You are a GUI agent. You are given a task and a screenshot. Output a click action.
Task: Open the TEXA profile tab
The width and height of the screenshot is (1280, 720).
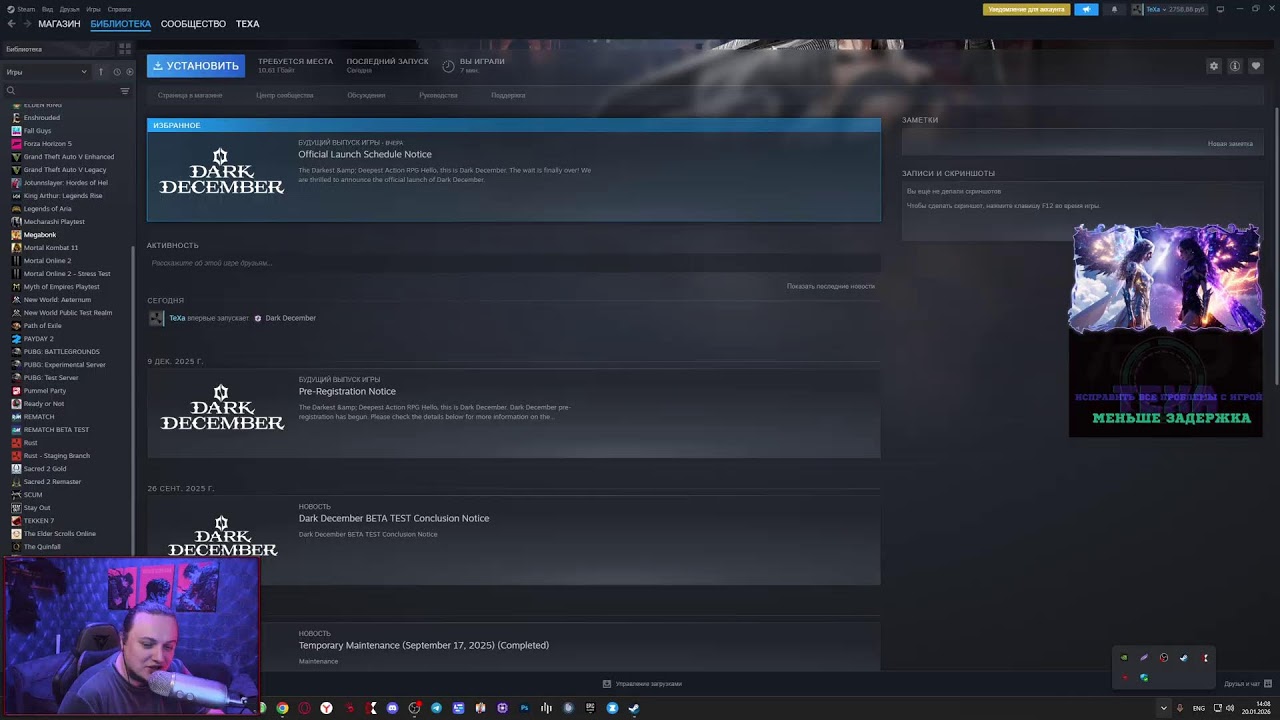pos(247,24)
